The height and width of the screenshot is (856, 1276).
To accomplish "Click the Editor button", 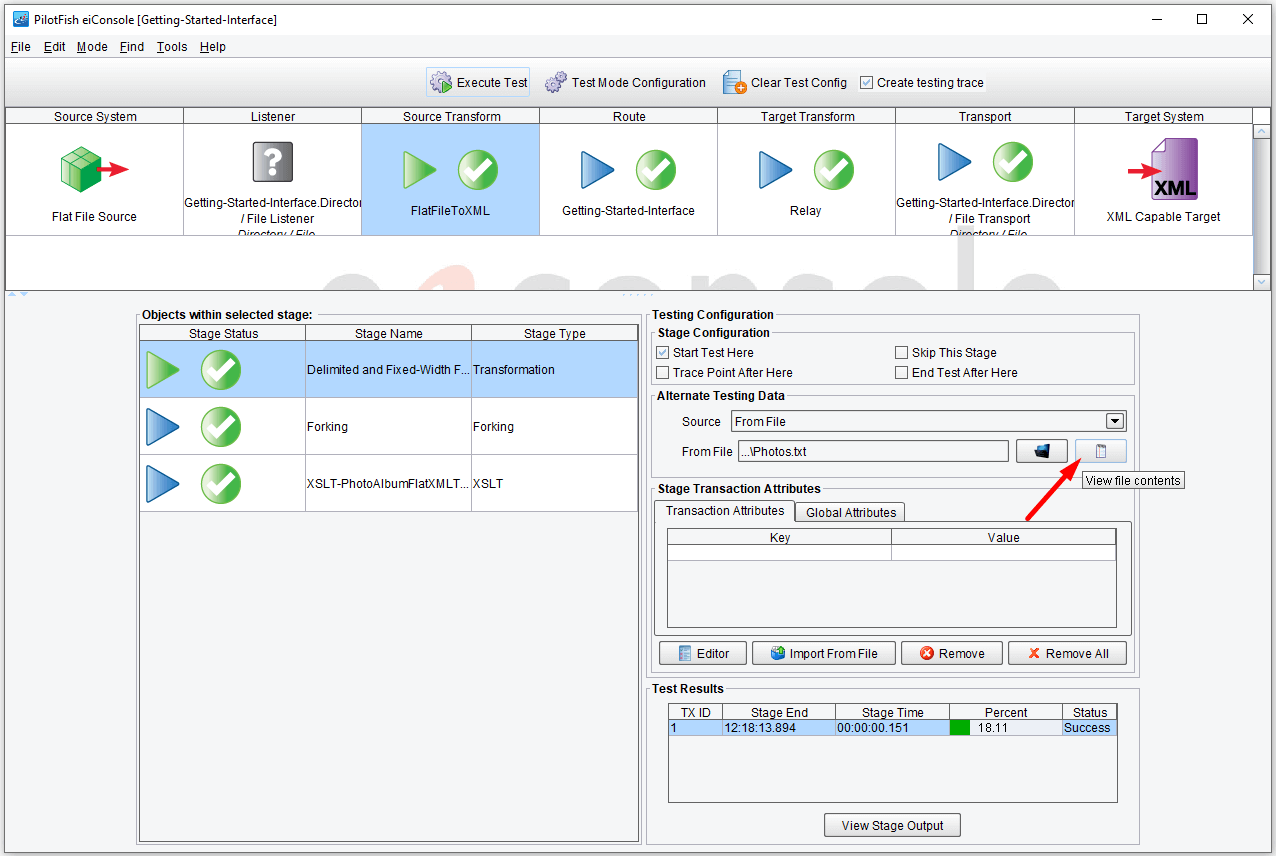I will (x=703, y=653).
